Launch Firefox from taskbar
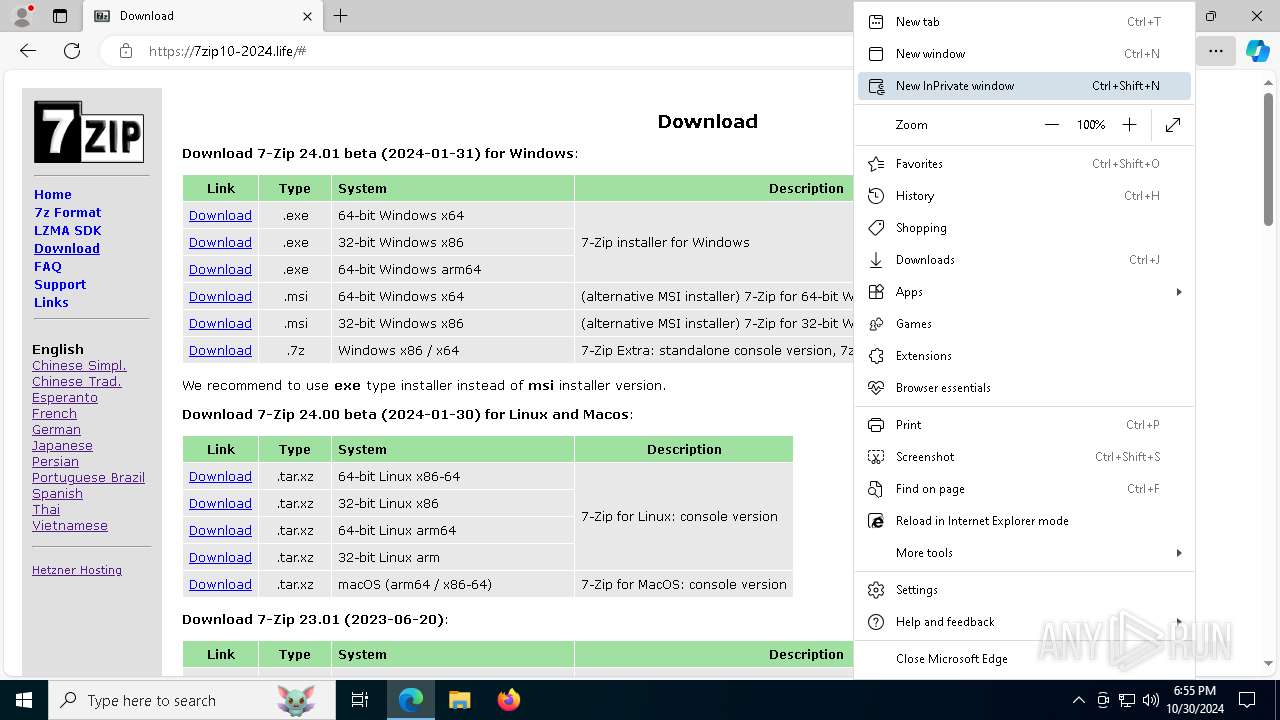 509,700
